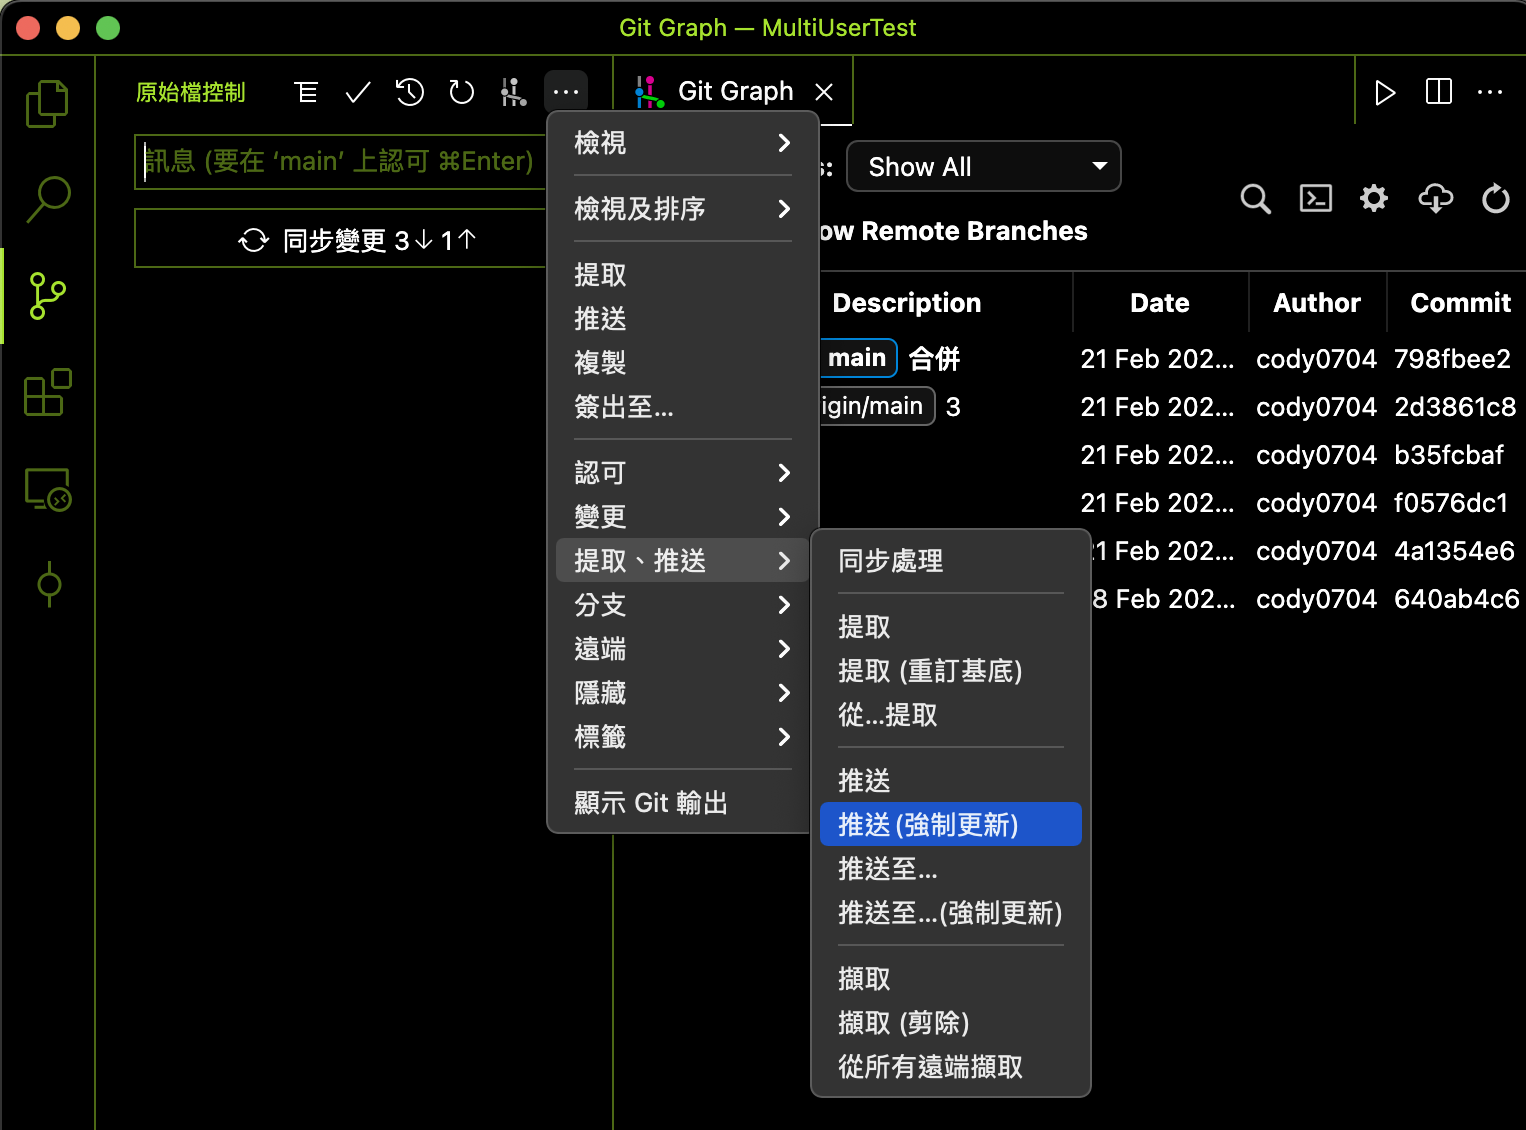Open the Extensions blocks icon
The width and height of the screenshot is (1526, 1130).
[x=47, y=392]
